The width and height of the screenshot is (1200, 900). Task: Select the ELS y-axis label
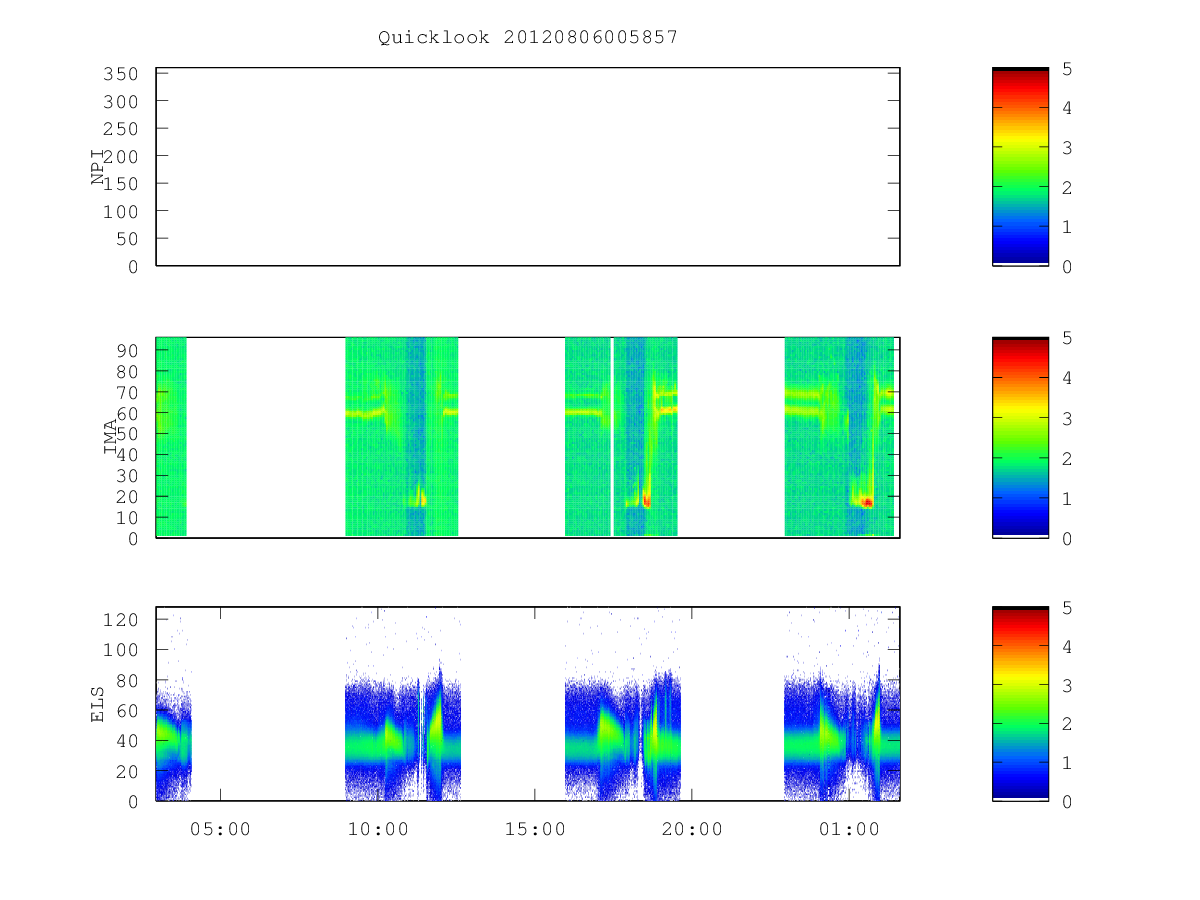point(98,703)
